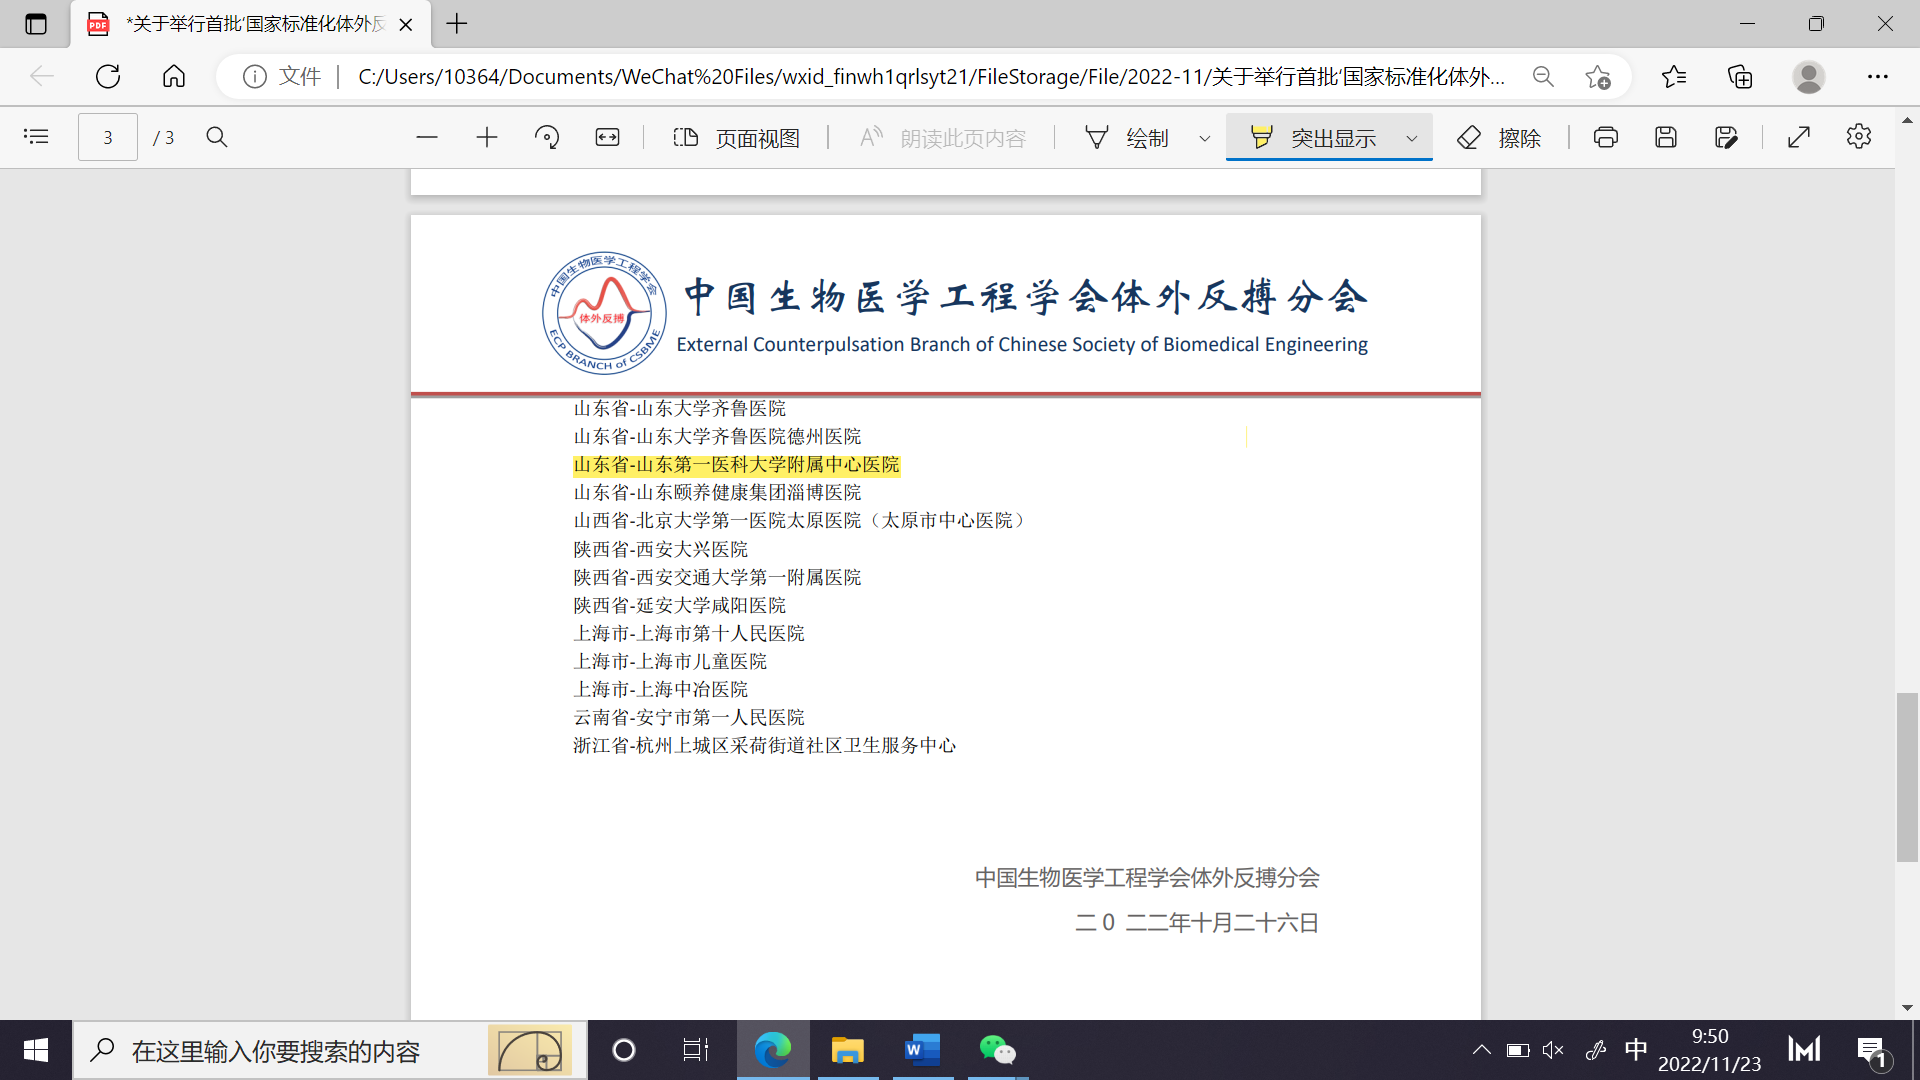
Task: Click the scrollbar down arrow
Action: (1907, 1008)
